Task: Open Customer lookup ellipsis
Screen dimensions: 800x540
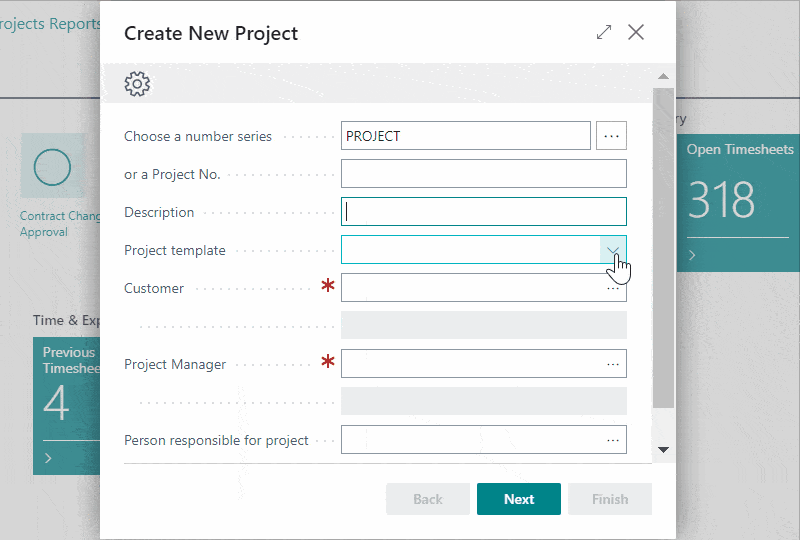Action: pos(613,288)
